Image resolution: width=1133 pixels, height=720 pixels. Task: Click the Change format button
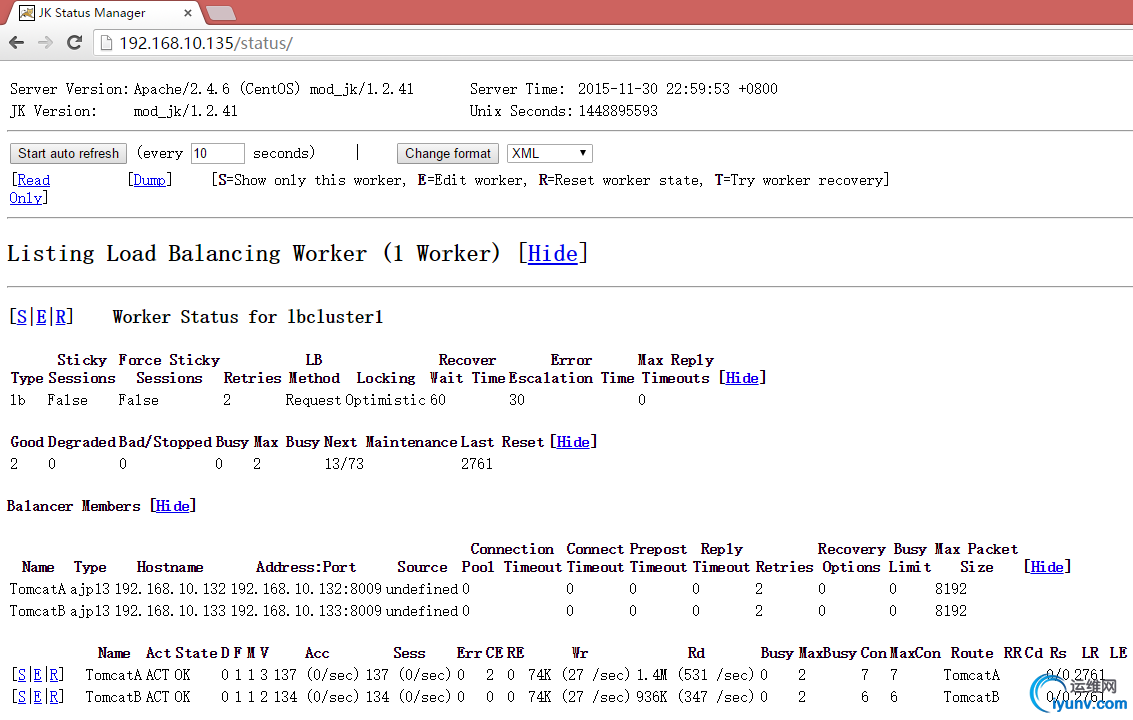tap(447, 153)
